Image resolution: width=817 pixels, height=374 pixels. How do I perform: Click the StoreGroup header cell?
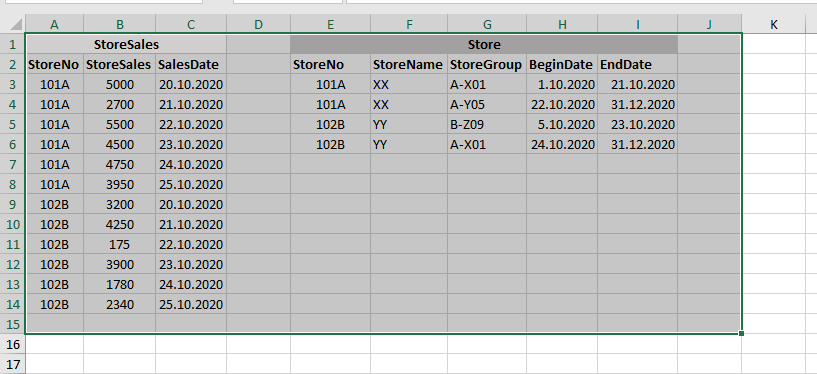[487, 64]
